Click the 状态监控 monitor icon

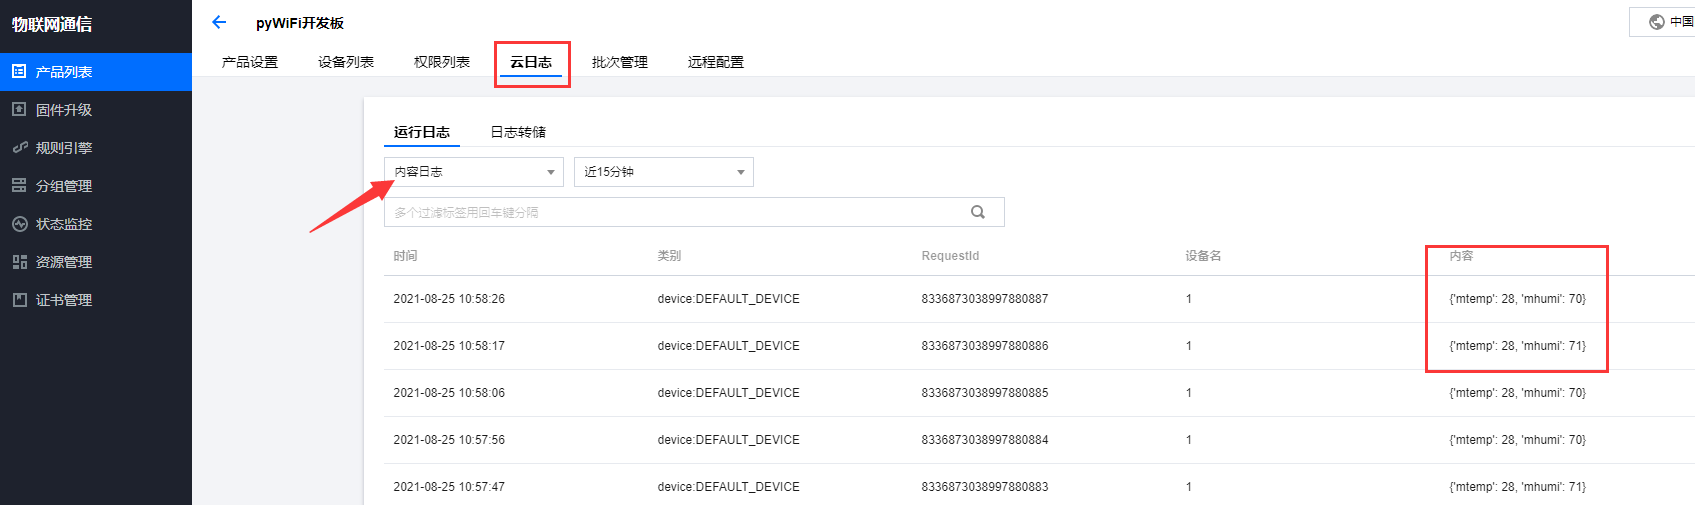[x=19, y=224]
